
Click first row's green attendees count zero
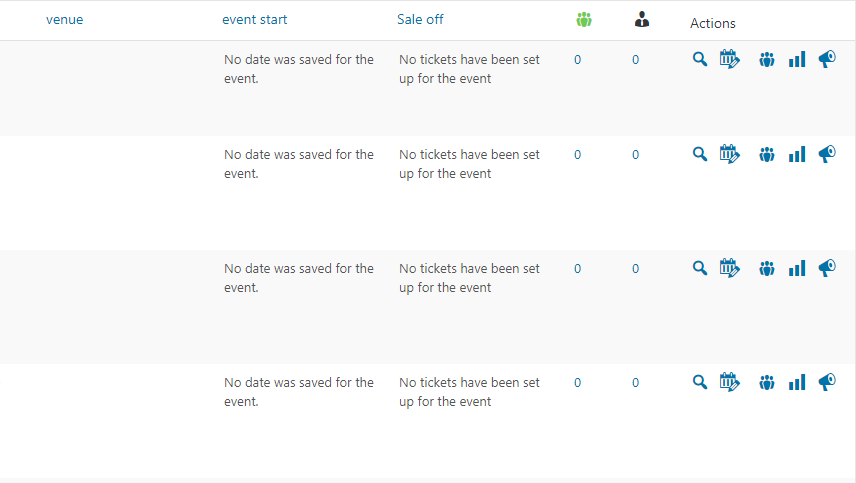click(x=578, y=60)
